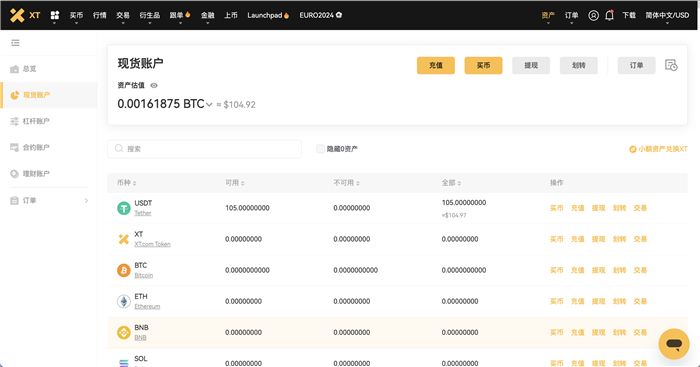Click 交易 in the XT row
Screen dimensions: 700x367
640,239
